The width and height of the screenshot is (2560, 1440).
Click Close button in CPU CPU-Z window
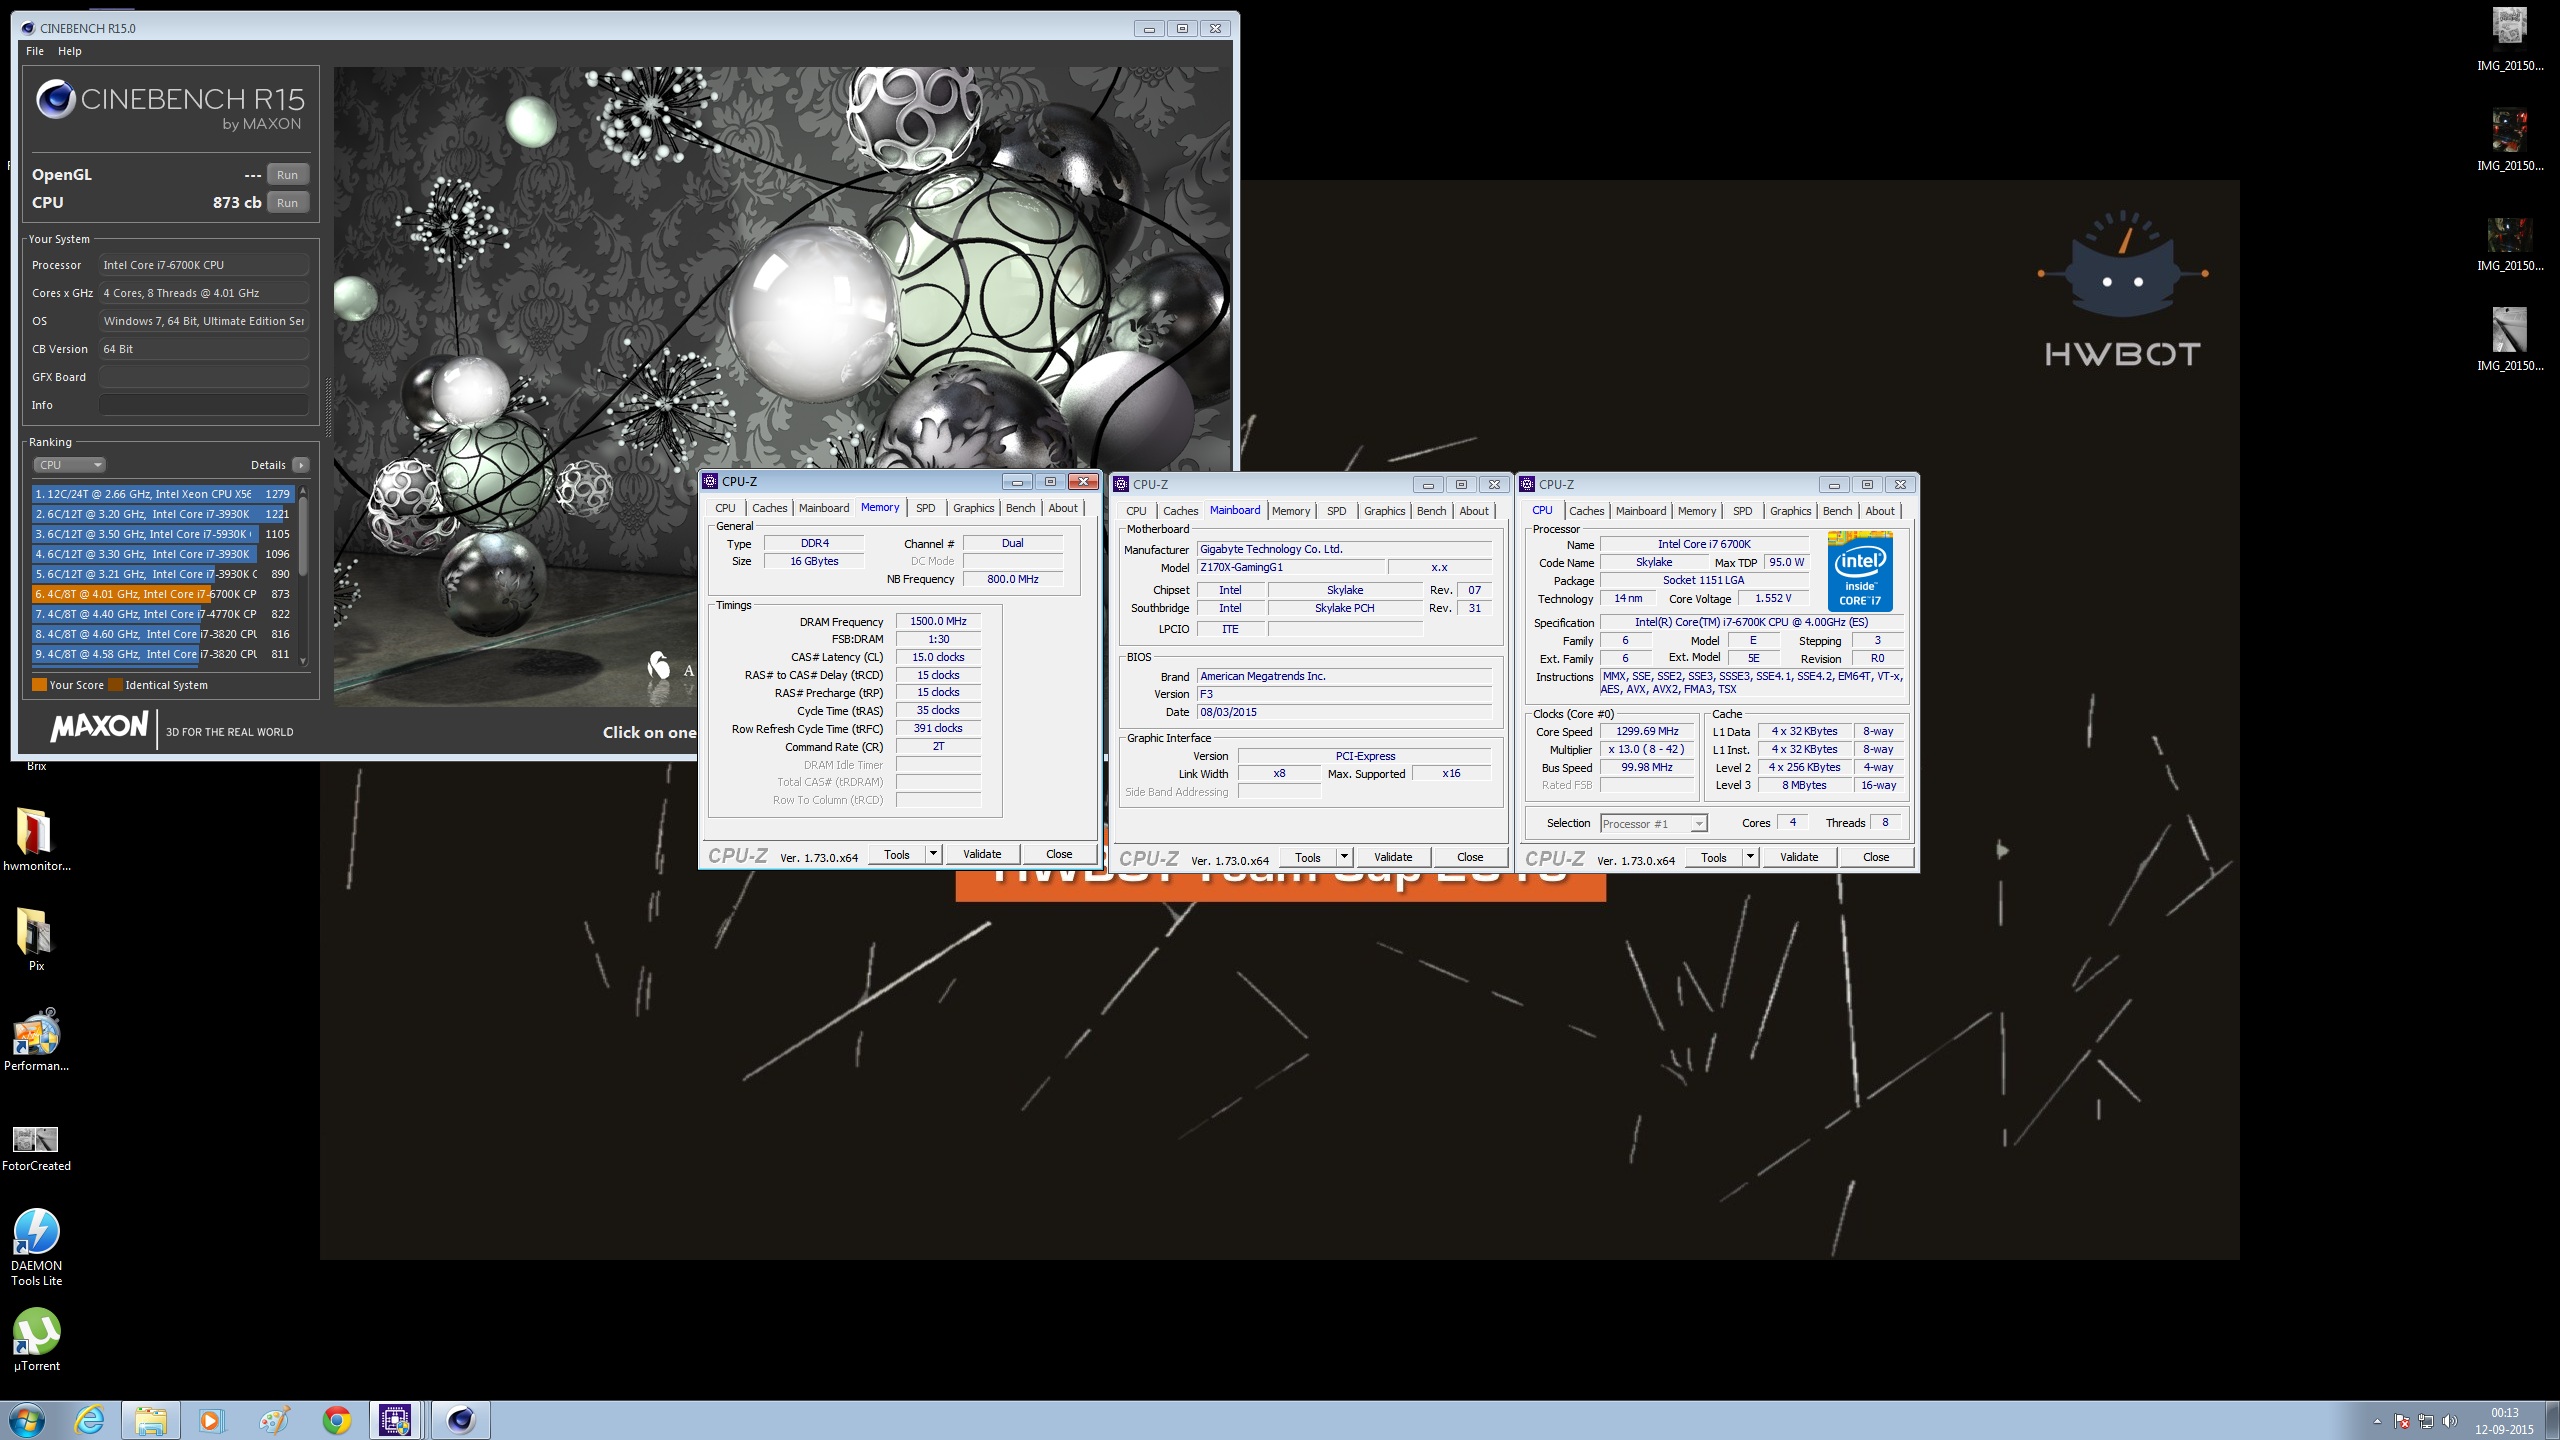click(x=1876, y=857)
